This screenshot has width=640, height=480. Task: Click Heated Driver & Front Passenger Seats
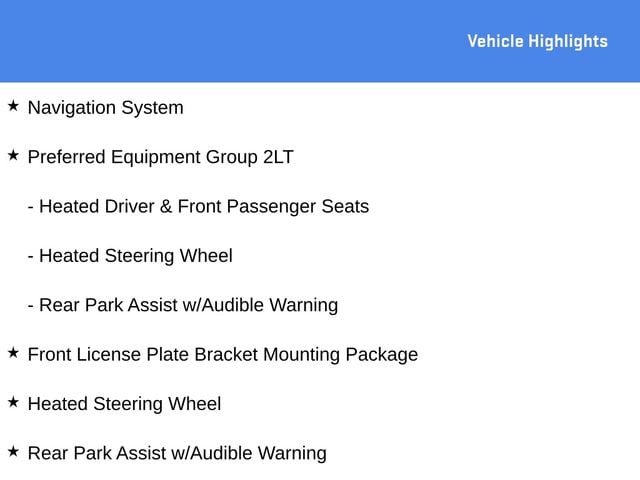click(204, 207)
